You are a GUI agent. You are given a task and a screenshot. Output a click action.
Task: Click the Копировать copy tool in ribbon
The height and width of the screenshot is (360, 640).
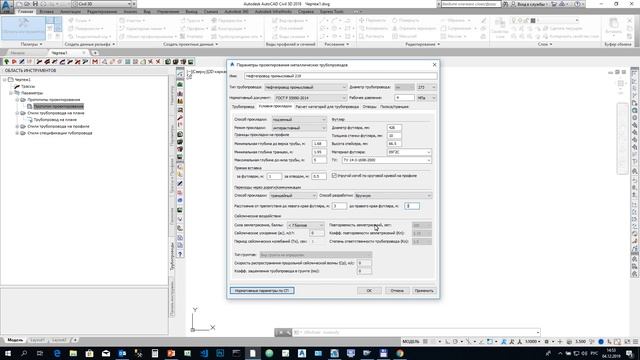coord(373,28)
